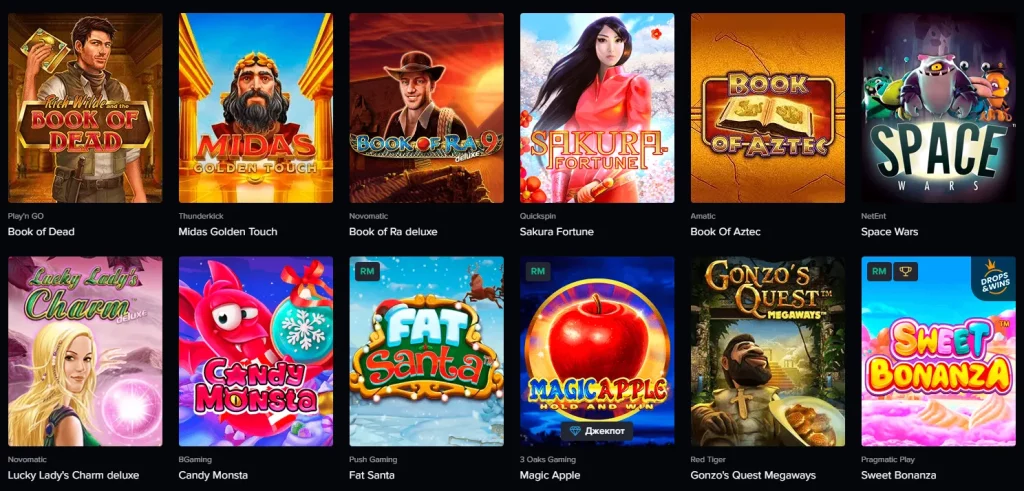Click the Push Gaming provider label
Viewport: 1024px width, 491px height.
pos(373,460)
